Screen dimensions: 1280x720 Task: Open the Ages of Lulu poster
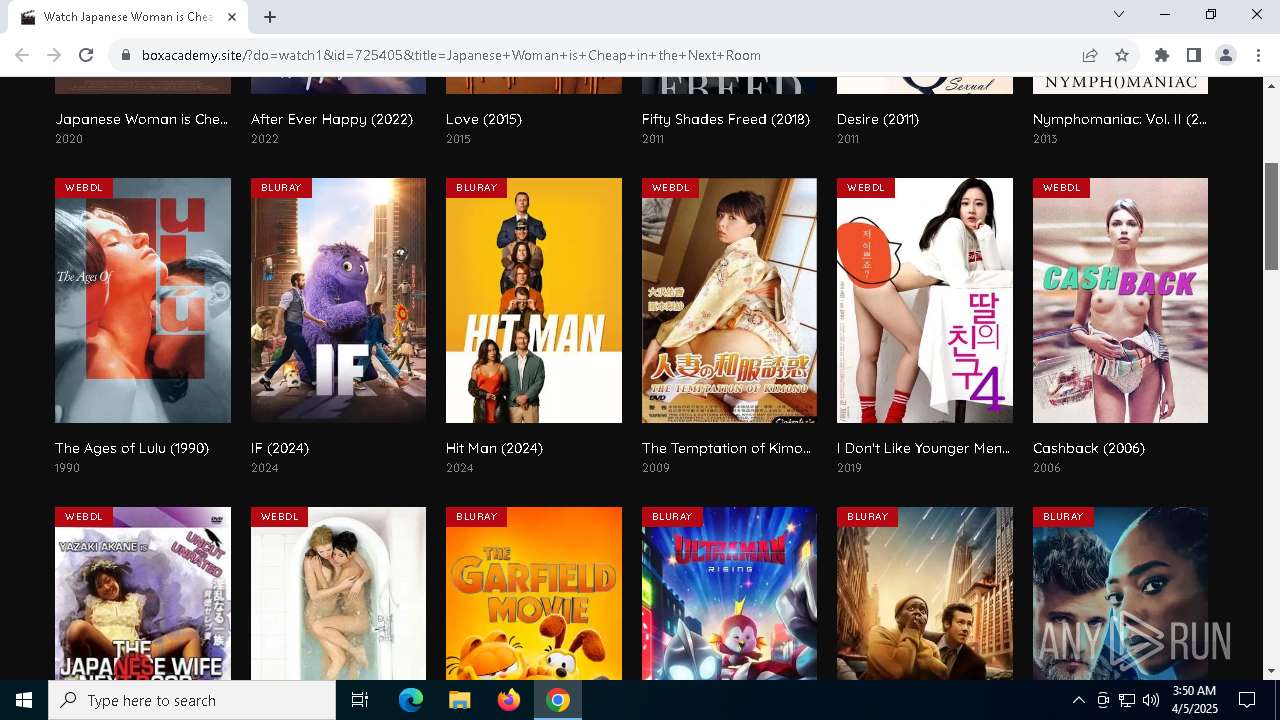pos(143,300)
